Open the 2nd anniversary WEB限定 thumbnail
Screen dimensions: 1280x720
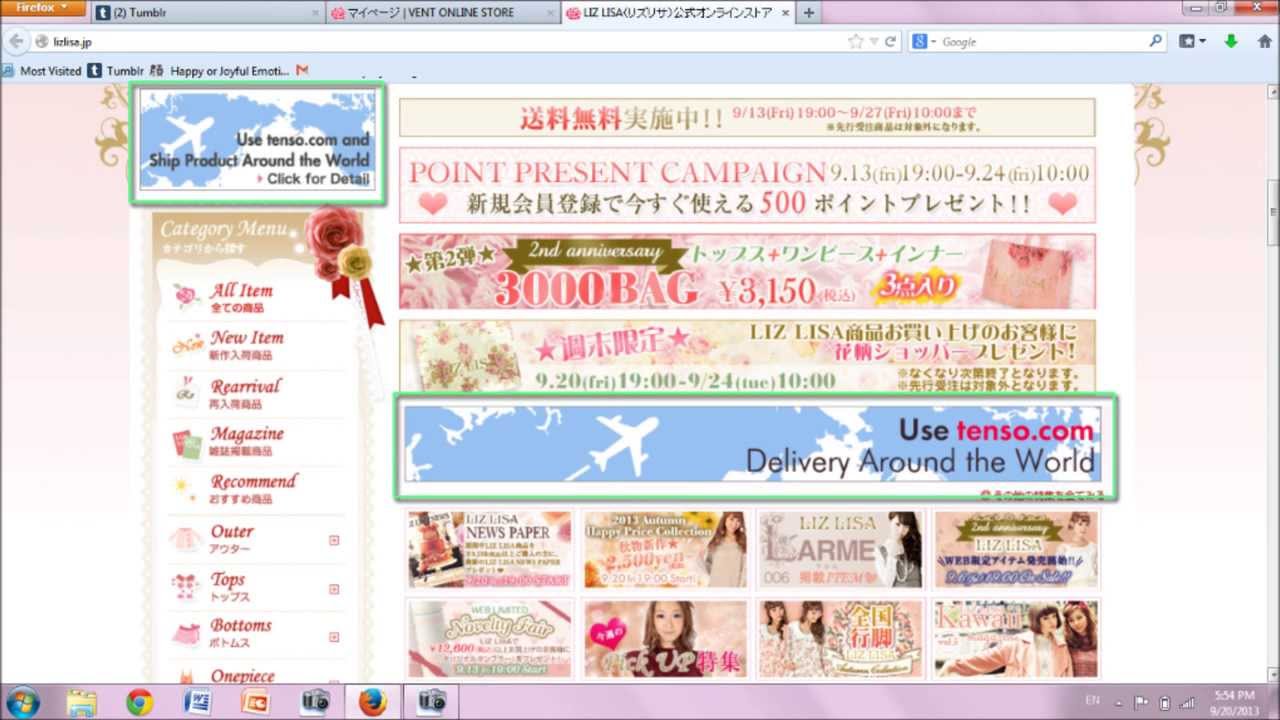[1016, 549]
